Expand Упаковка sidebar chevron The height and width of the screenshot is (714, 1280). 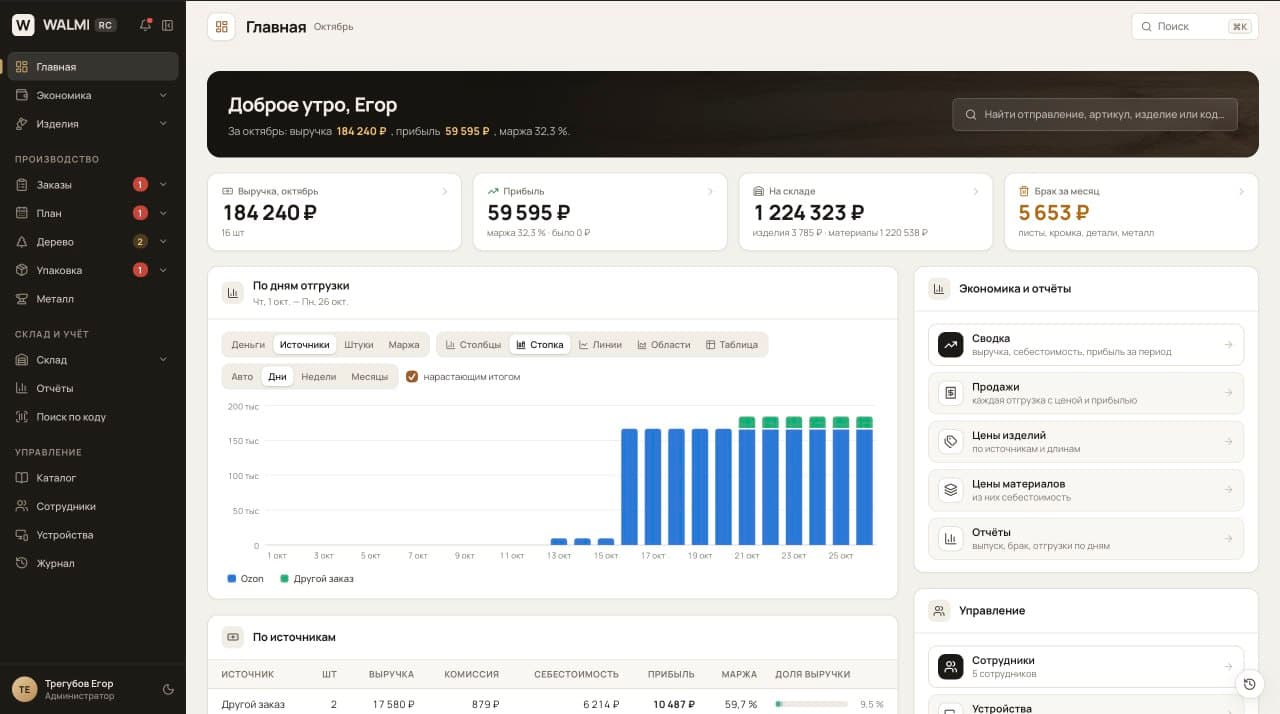click(163, 270)
